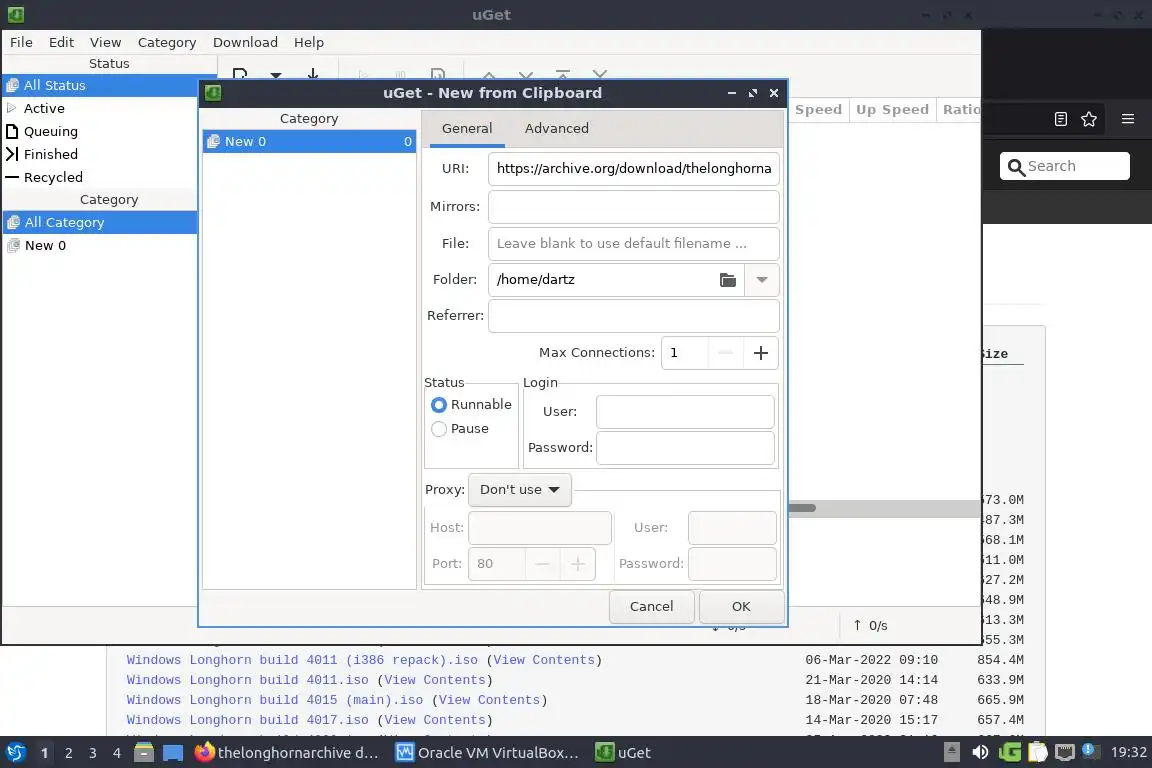Select All Status in the sidebar
This screenshot has width=1152, height=768.
[109, 85]
